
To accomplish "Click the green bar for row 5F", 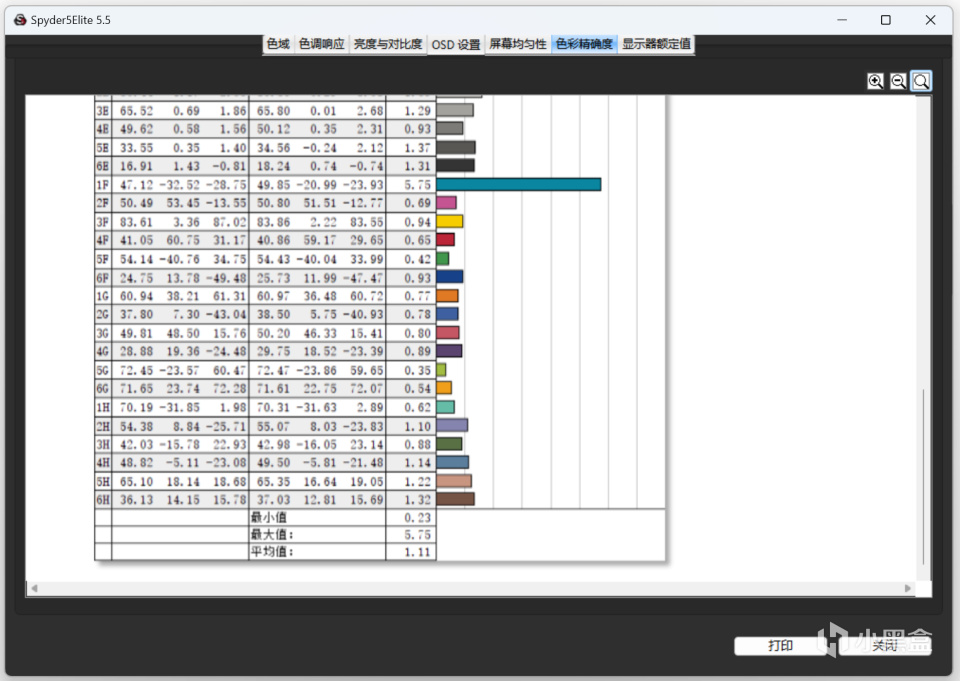I will (x=443, y=258).
